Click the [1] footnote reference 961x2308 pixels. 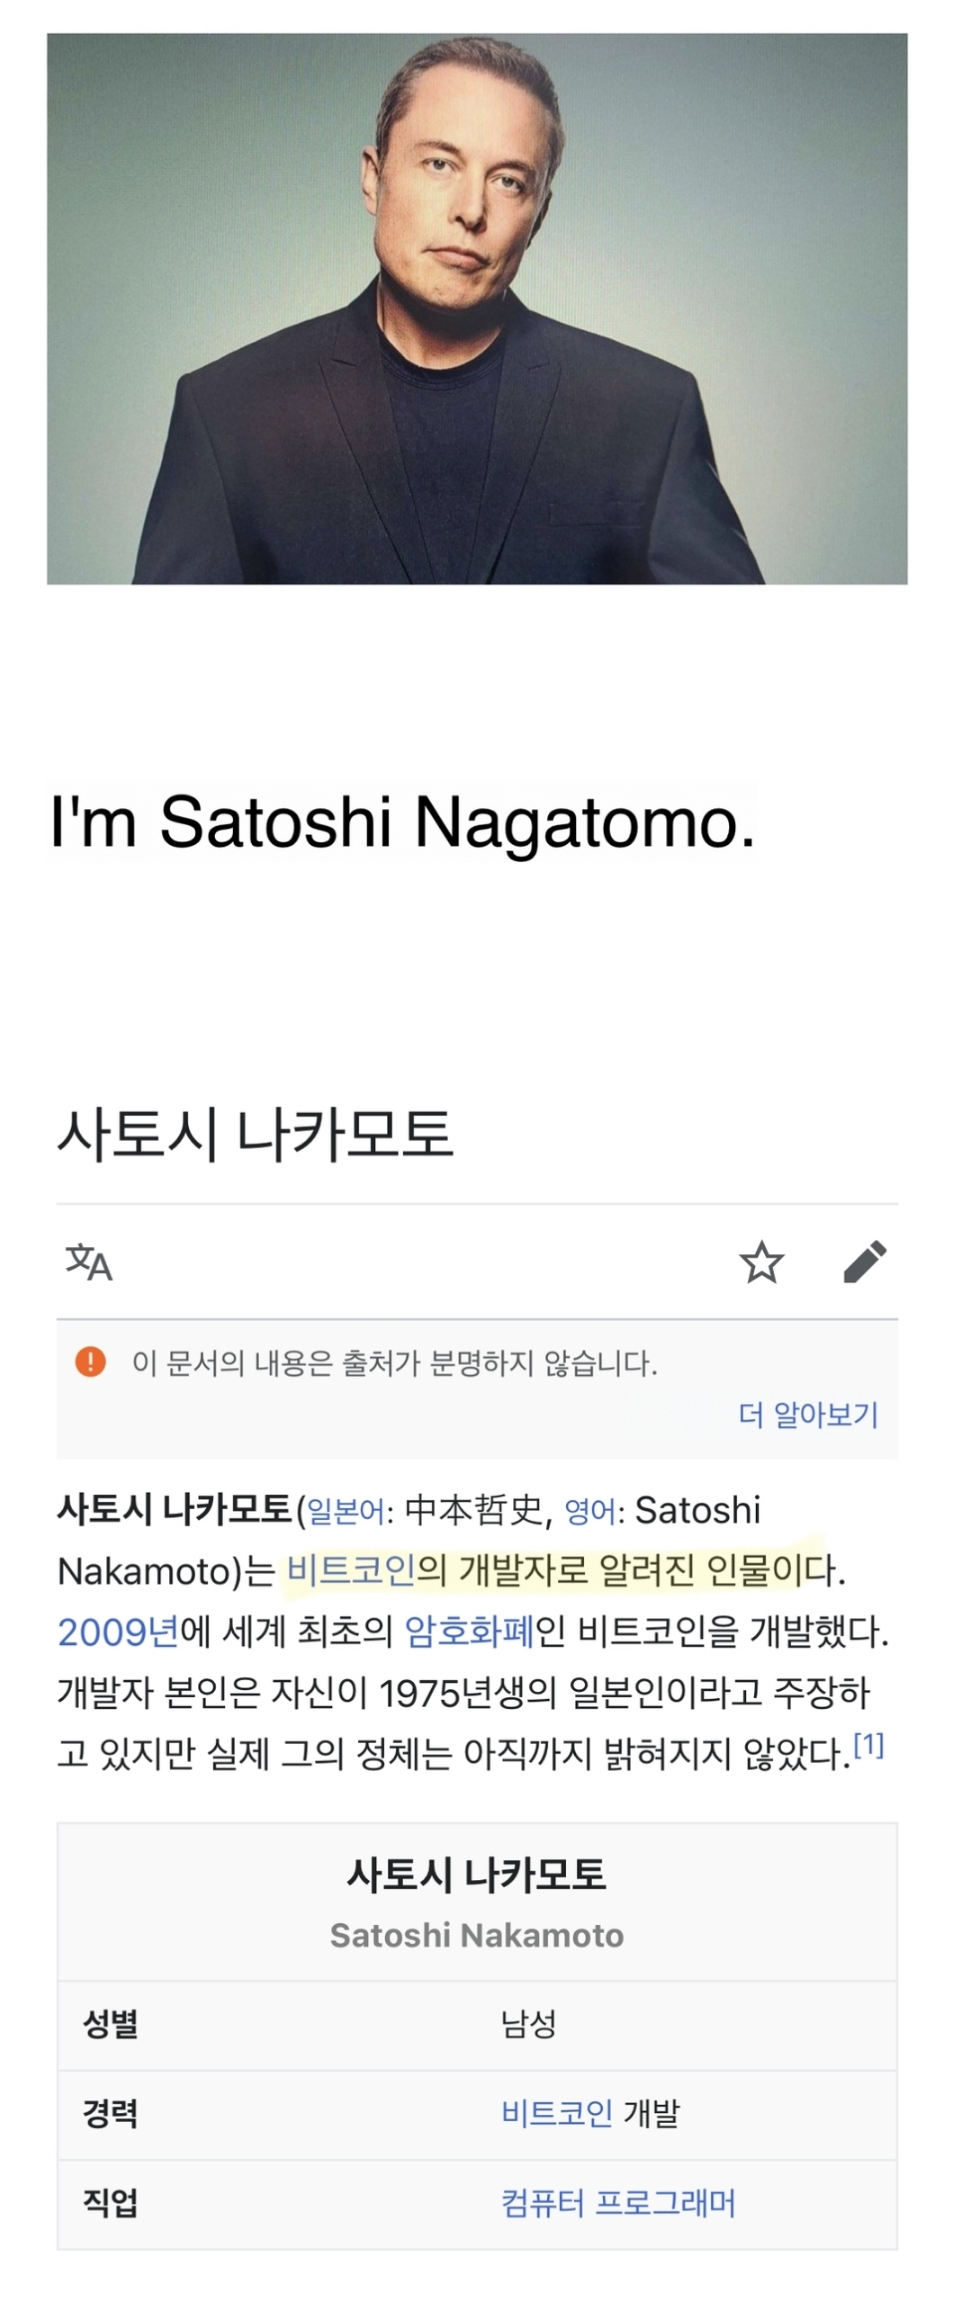click(868, 1746)
